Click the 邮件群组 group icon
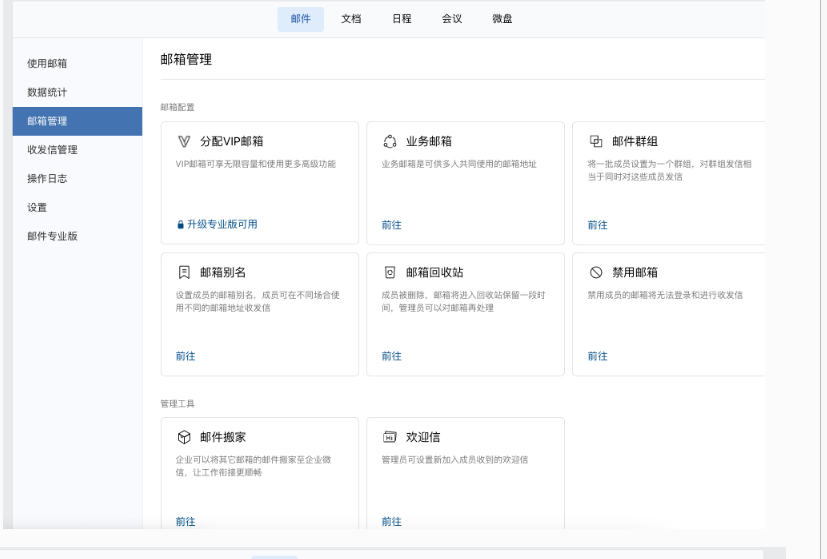Screen dimensions: 827x559 [x=596, y=142]
